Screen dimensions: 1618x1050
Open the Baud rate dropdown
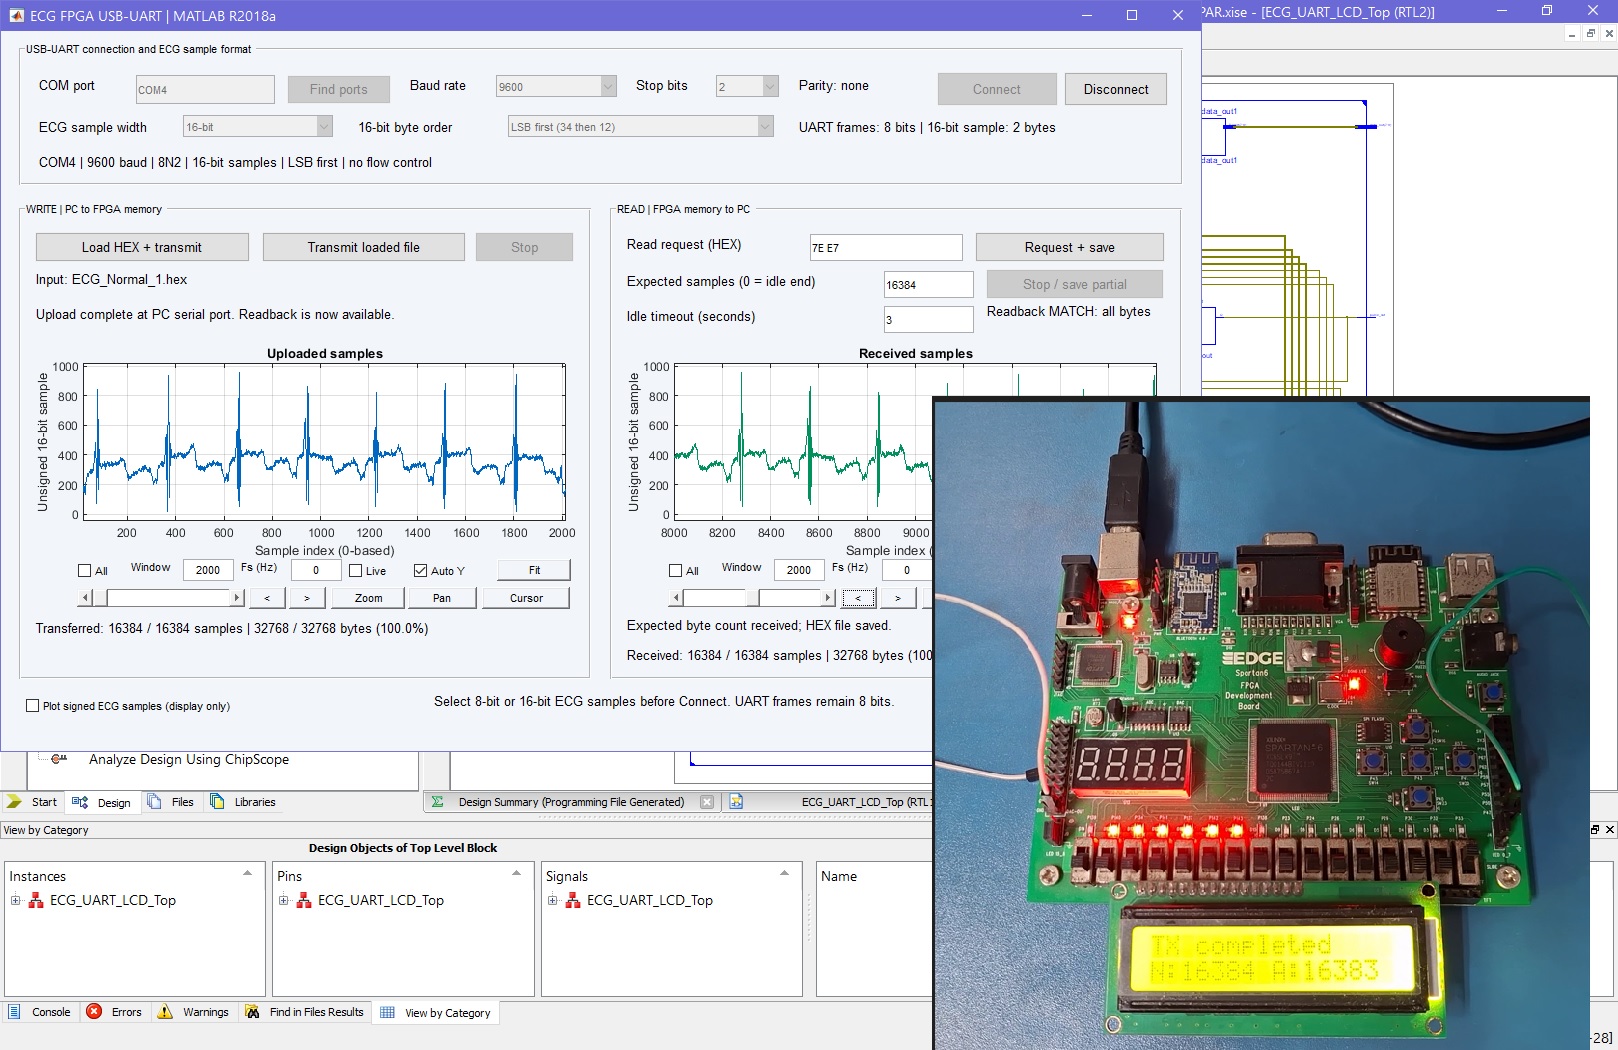(608, 87)
